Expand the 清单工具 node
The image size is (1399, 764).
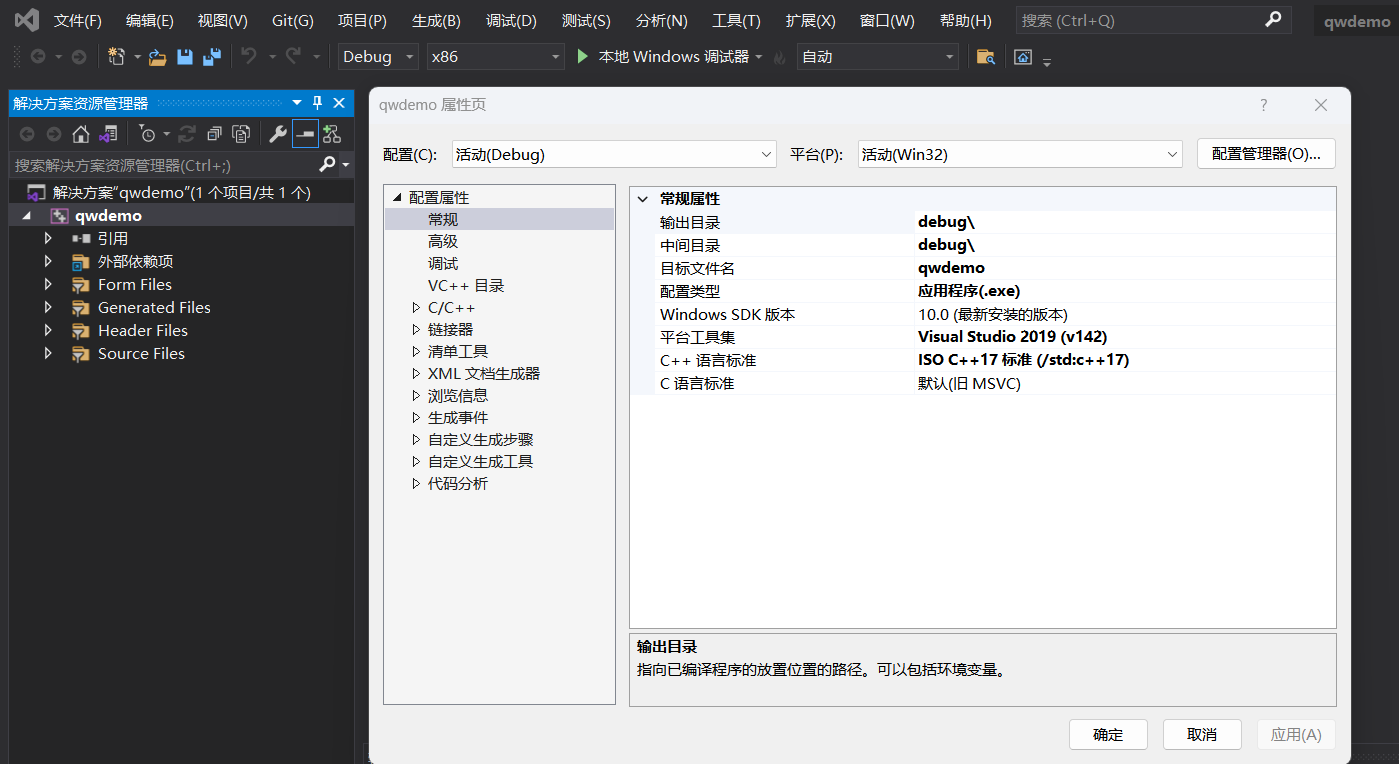tap(417, 352)
